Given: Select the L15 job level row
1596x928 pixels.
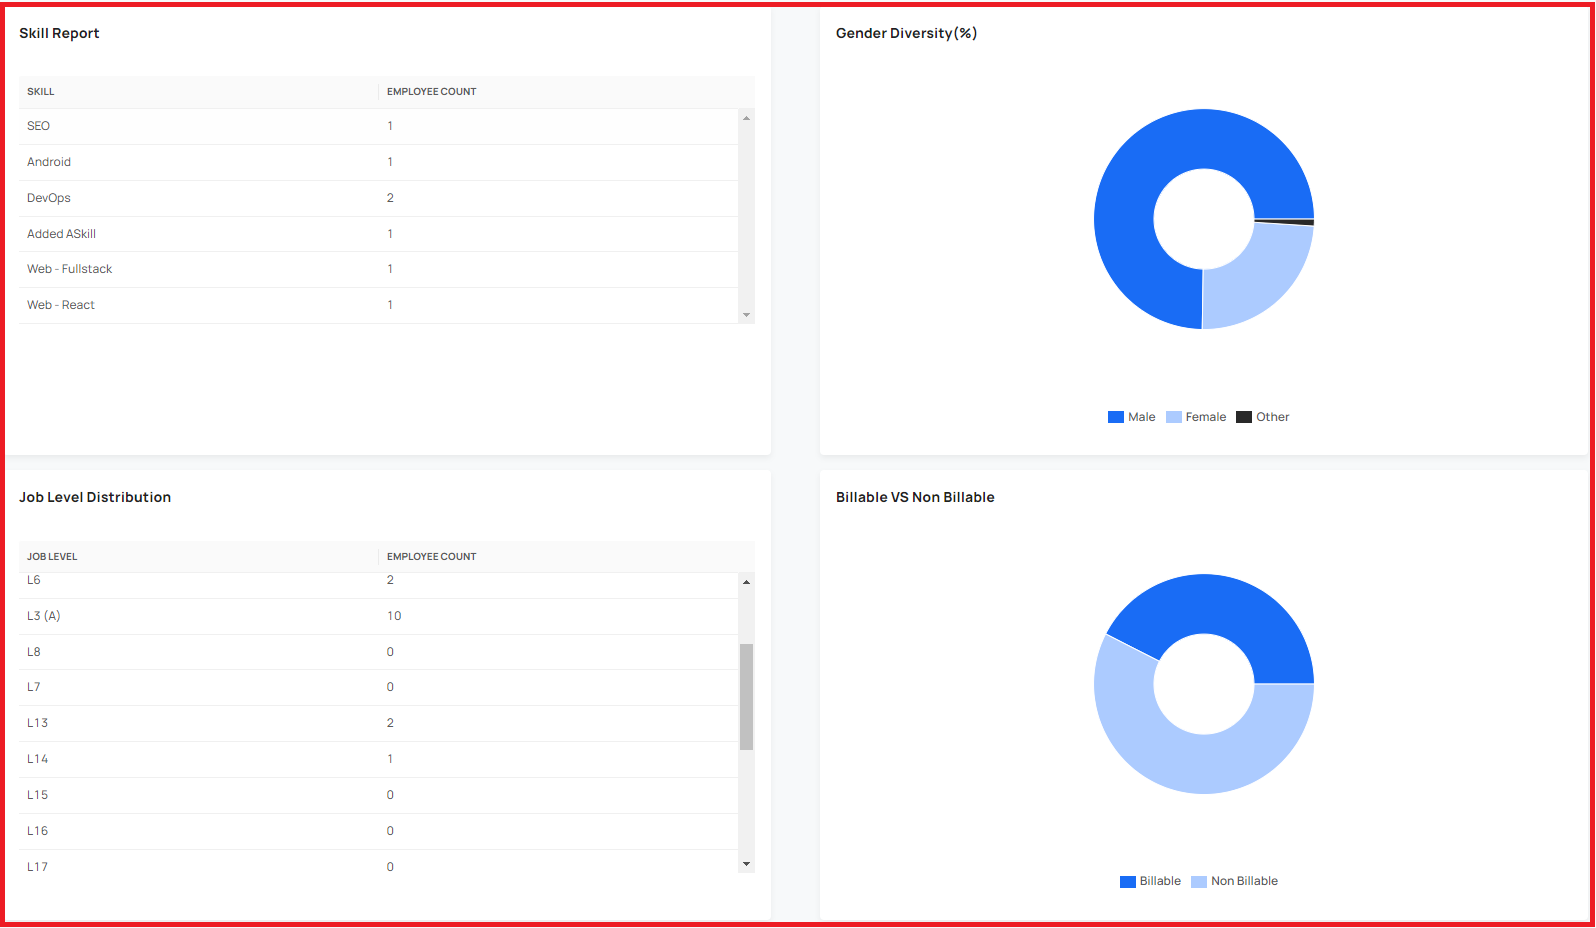Looking at the screenshot, I should 379,795.
